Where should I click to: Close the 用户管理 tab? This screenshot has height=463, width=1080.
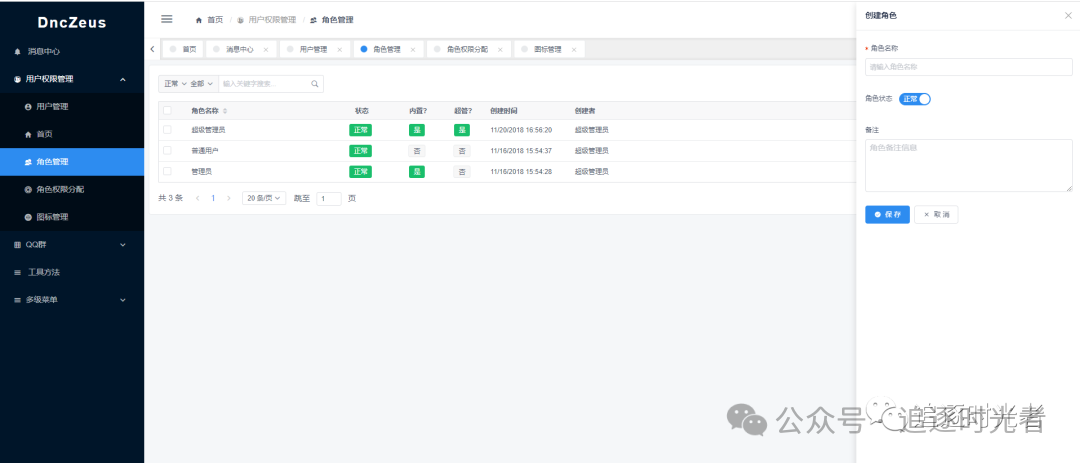click(x=340, y=50)
